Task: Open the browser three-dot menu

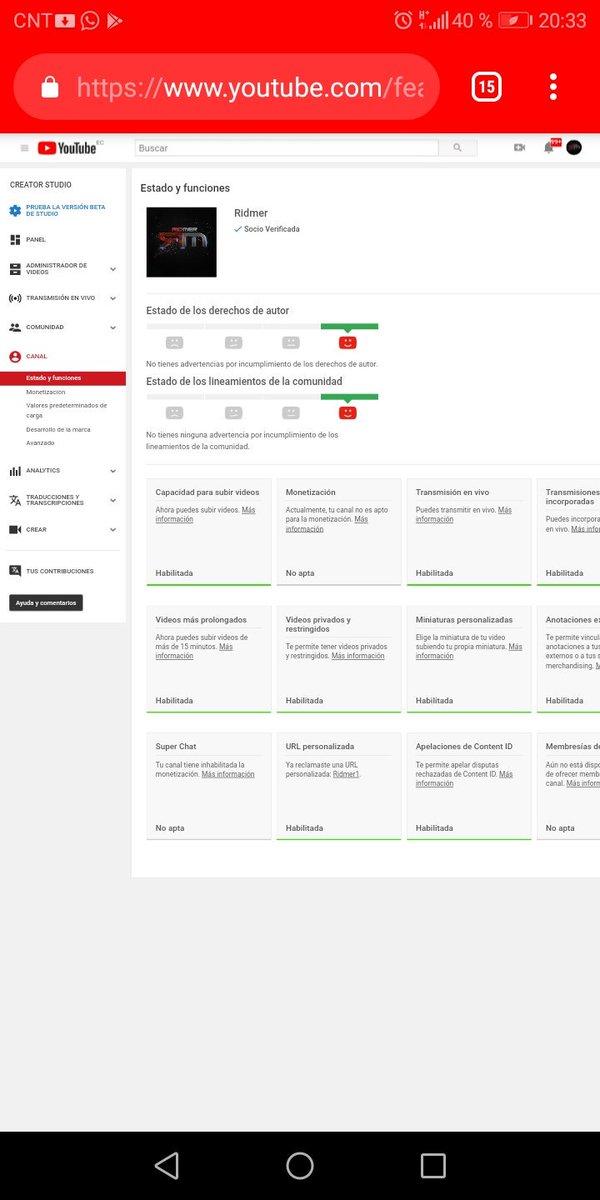Action: point(553,87)
